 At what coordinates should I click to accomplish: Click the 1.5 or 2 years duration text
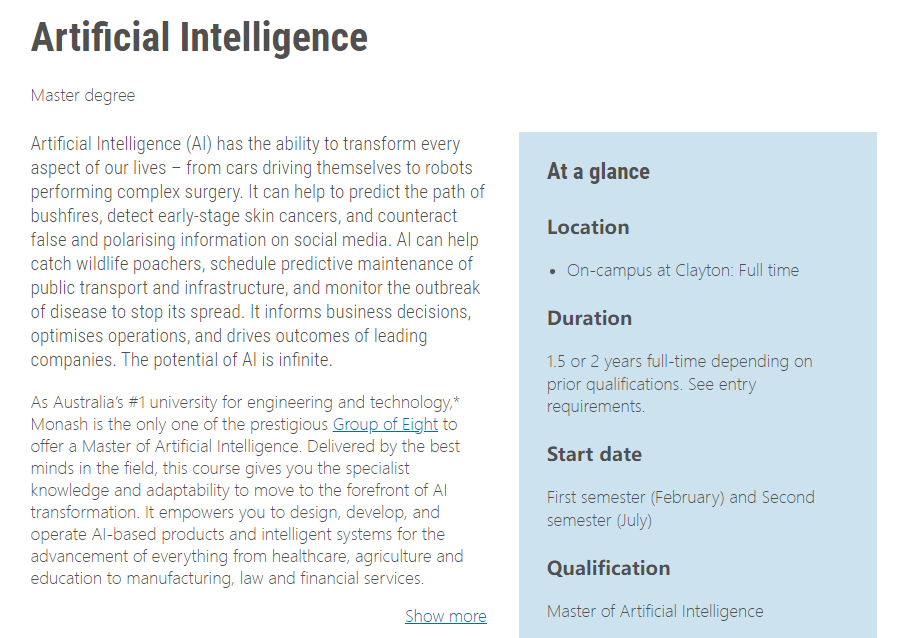[679, 361]
